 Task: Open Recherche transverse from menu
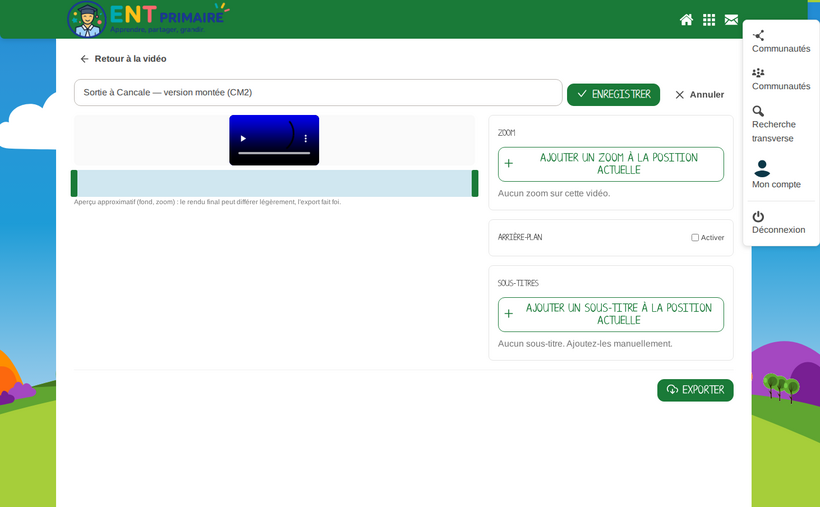[774, 124]
